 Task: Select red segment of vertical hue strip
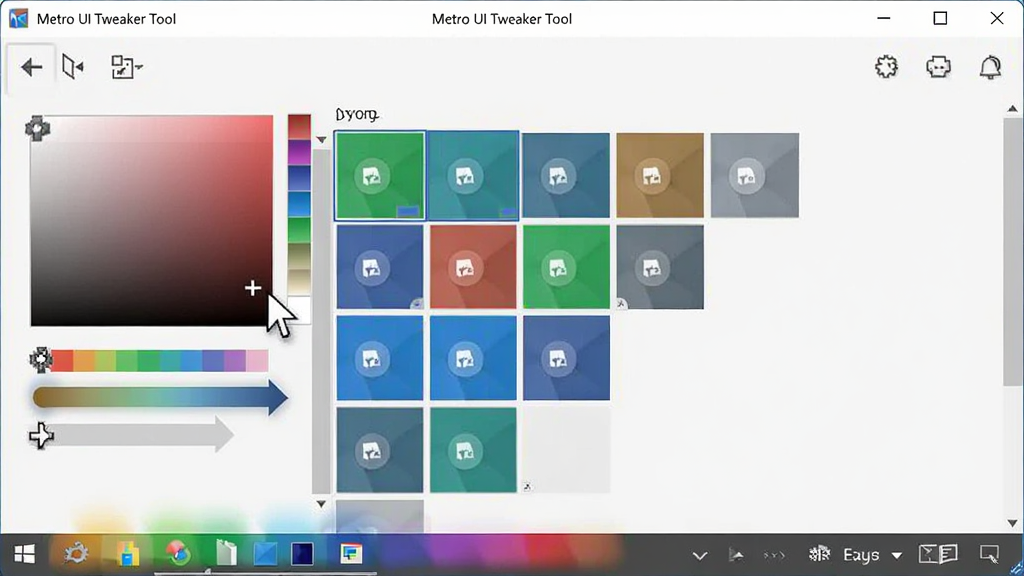click(x=299, y=127)
